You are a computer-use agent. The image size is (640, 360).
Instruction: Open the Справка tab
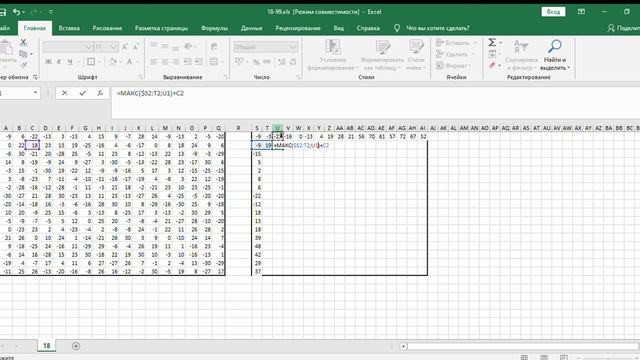click(x=368, y=28)
